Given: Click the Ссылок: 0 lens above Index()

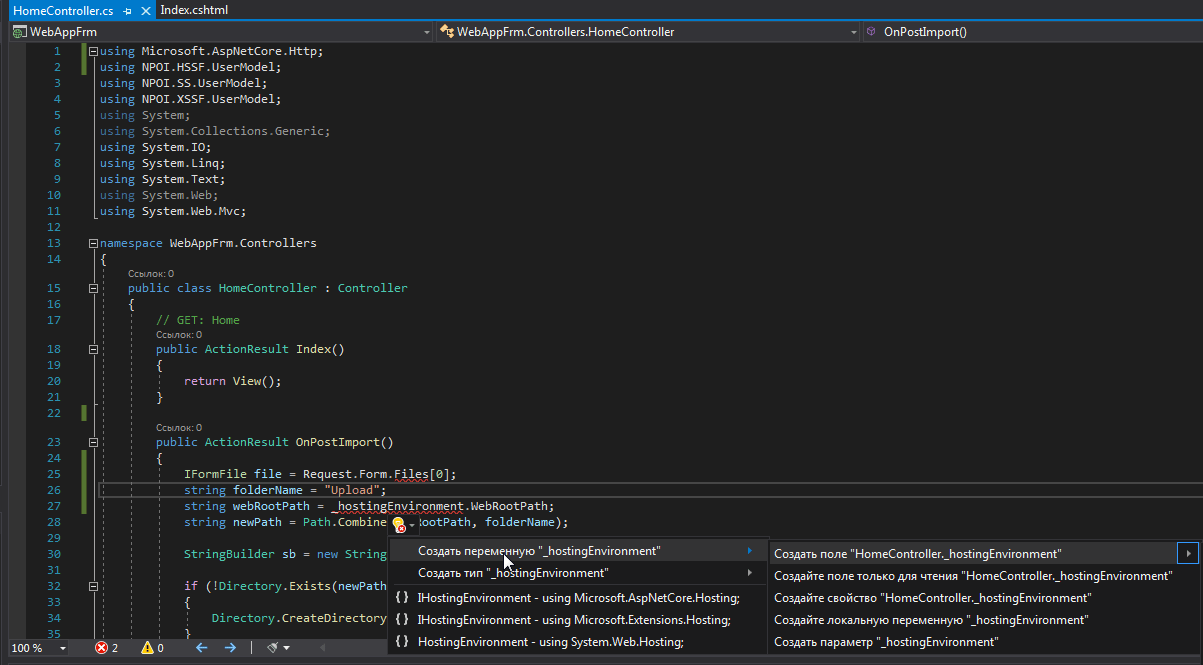Looking at the screenshot, I should click(x=179, y=335).
